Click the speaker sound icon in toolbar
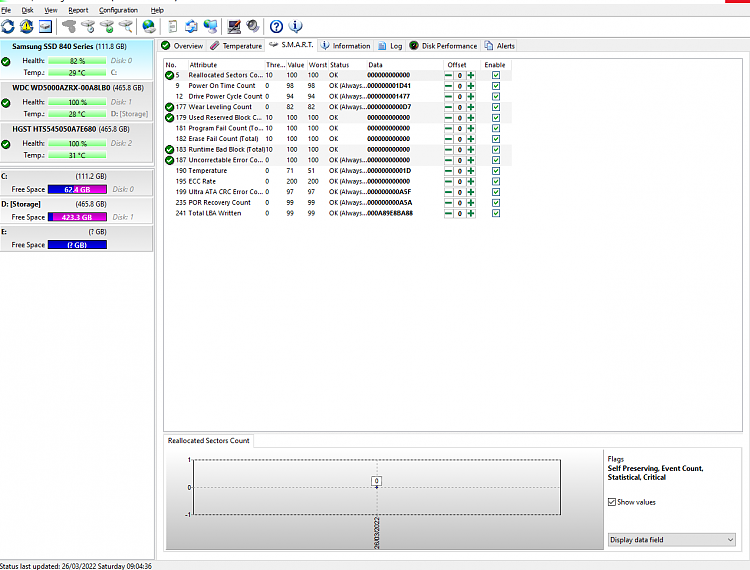The width and height of the screenshot is (750, 570). click(253, 26)
